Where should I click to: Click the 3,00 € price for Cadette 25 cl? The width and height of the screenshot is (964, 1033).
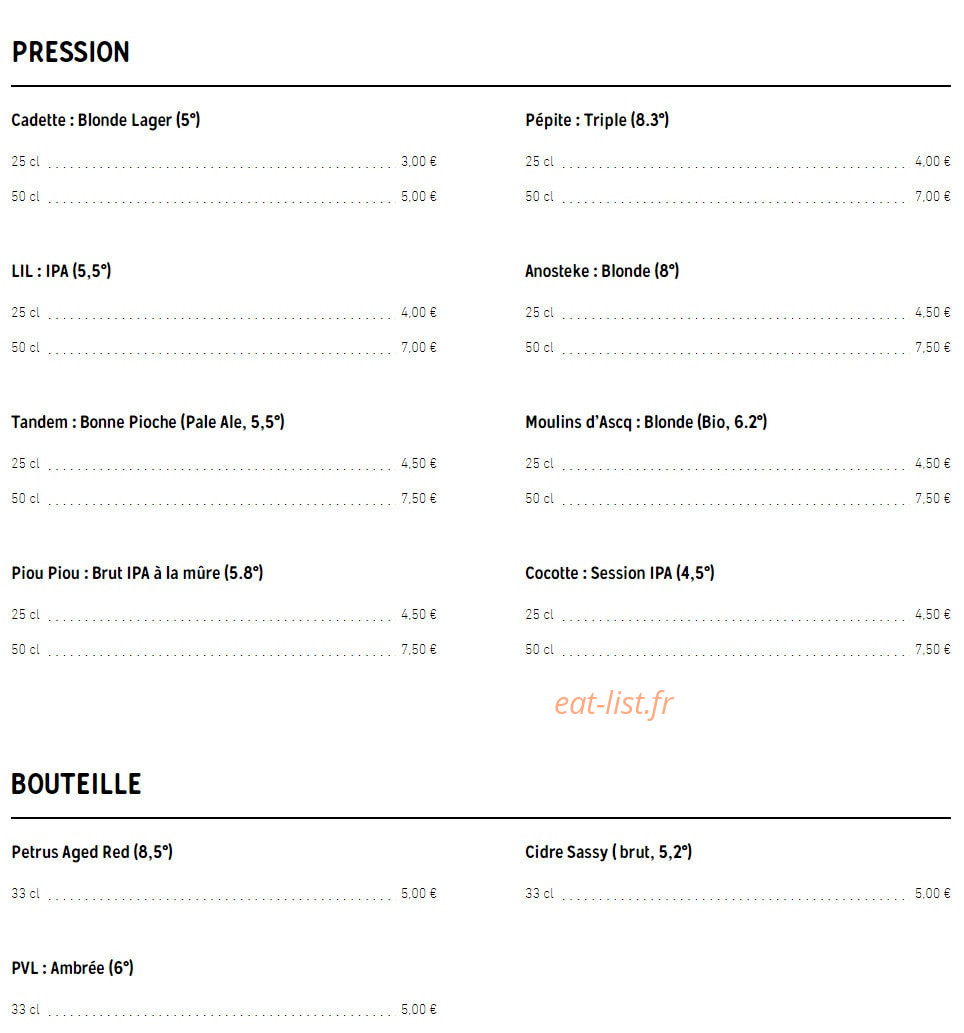(419, 161)
